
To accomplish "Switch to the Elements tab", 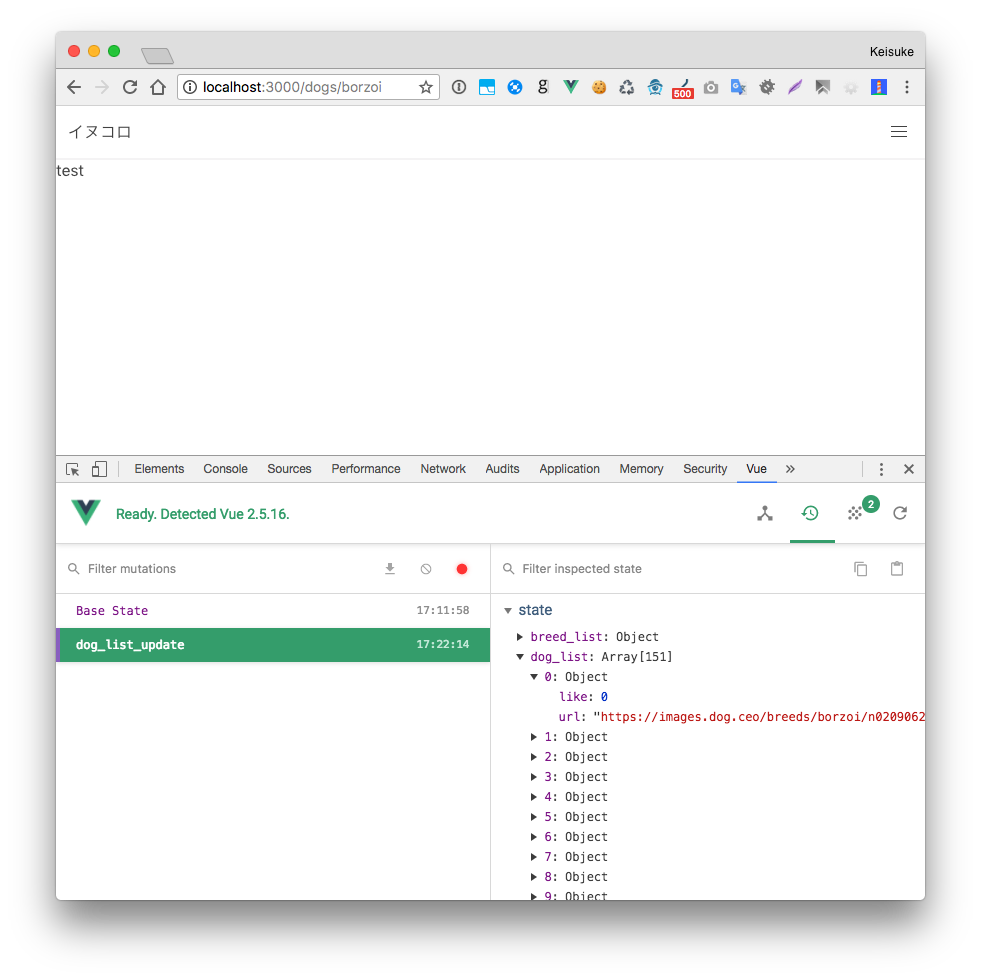I will [x=159, y=469].
